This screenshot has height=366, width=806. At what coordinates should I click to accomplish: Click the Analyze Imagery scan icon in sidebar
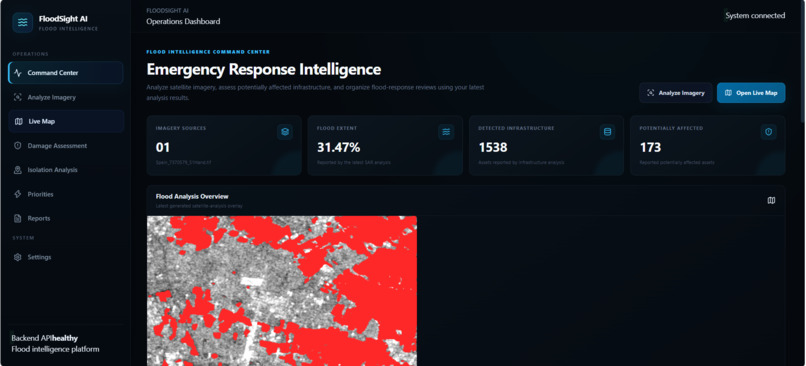click(18, 97)
